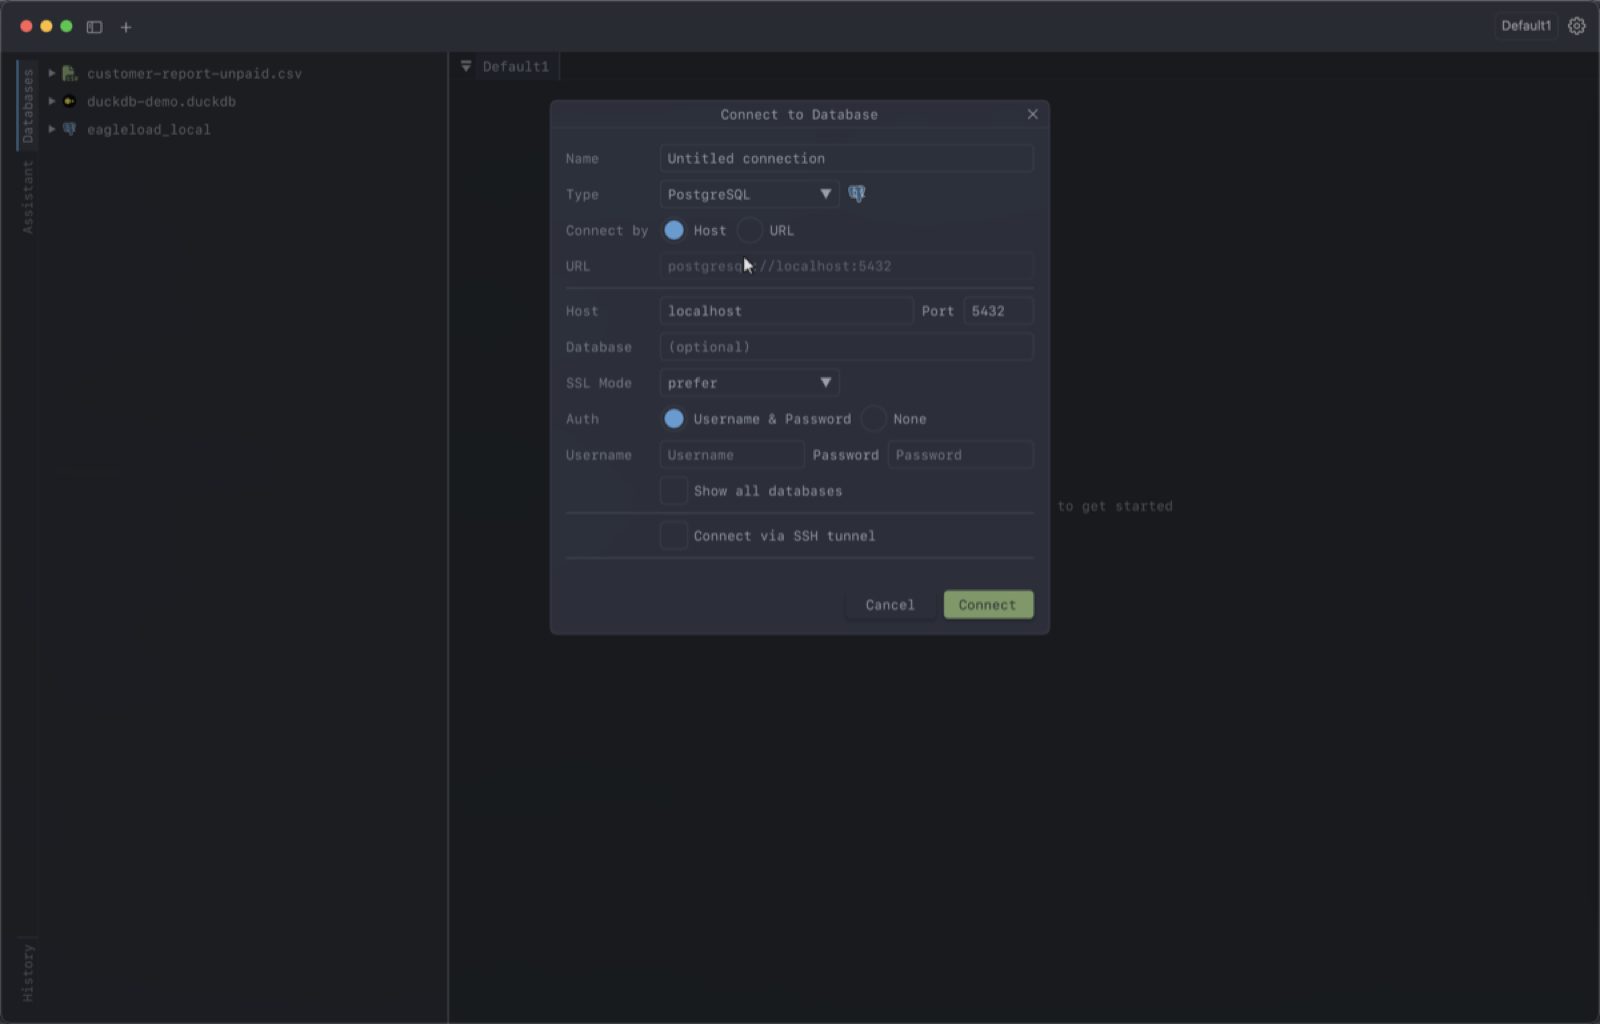Click the filter icon on Default1 tab
The width and height of the screenshot is (1600, 1024).
pyautogui.click(x=466, y=66)
